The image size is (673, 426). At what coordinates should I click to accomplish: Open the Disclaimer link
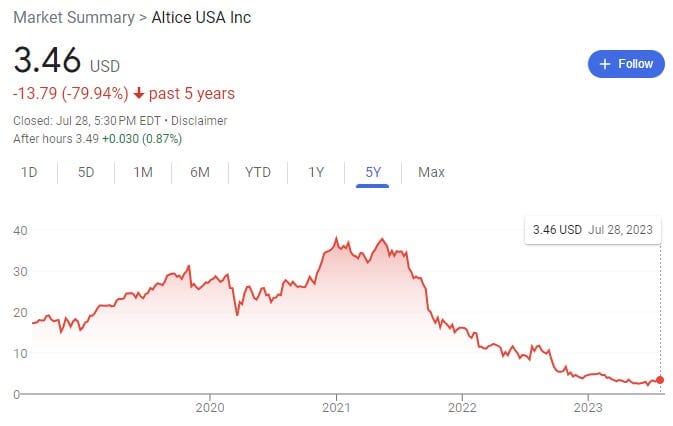click(200, 121)
